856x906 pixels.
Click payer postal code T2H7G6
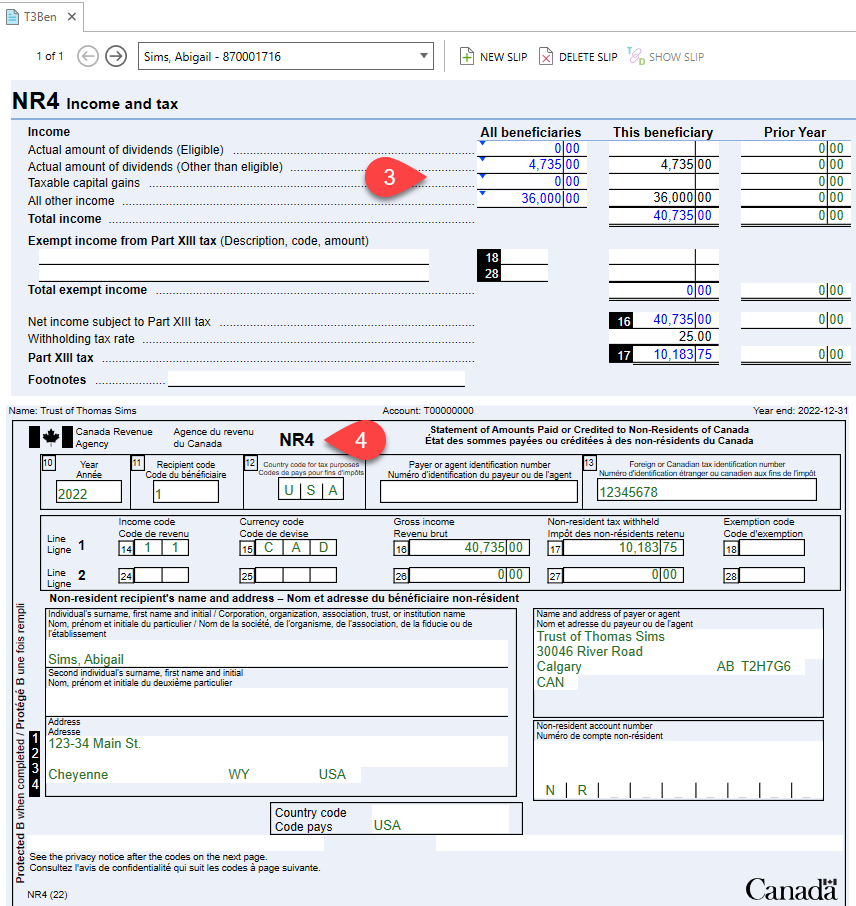(766, 666)
